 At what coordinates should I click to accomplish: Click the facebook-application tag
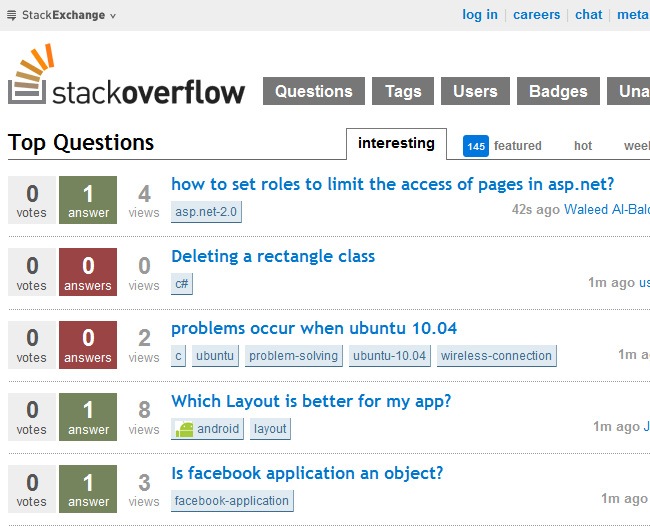[232, 501]
